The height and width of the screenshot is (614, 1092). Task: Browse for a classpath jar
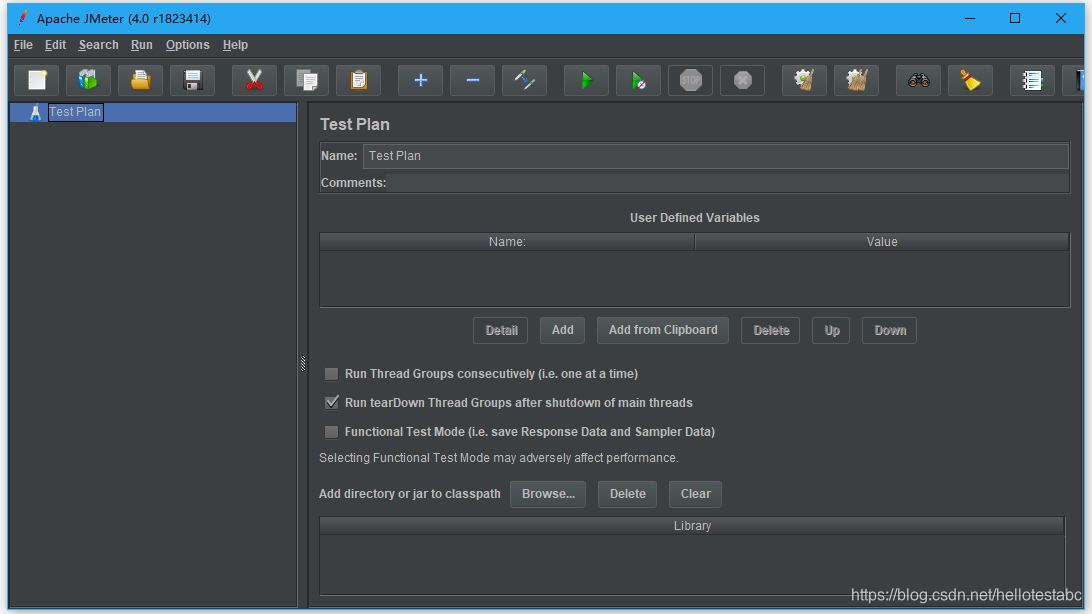point(548,494)
